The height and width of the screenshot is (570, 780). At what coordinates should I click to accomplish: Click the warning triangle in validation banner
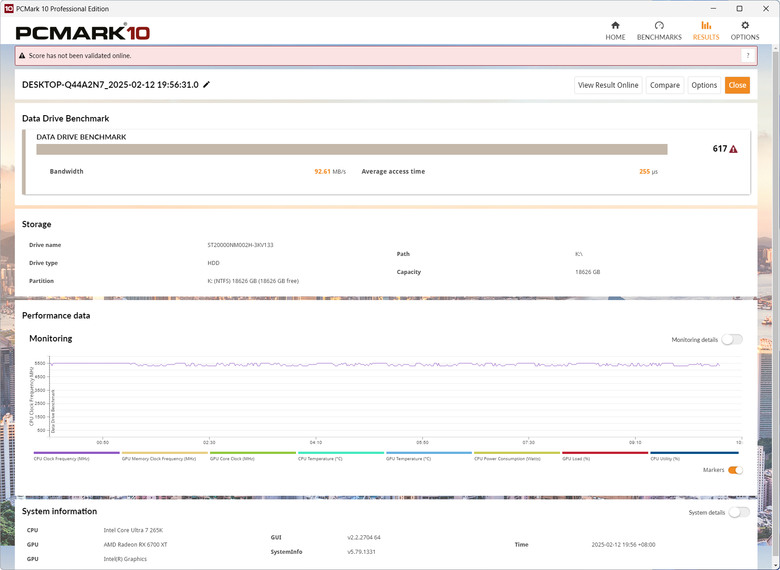pyautogui.click(x=22, y=56)
